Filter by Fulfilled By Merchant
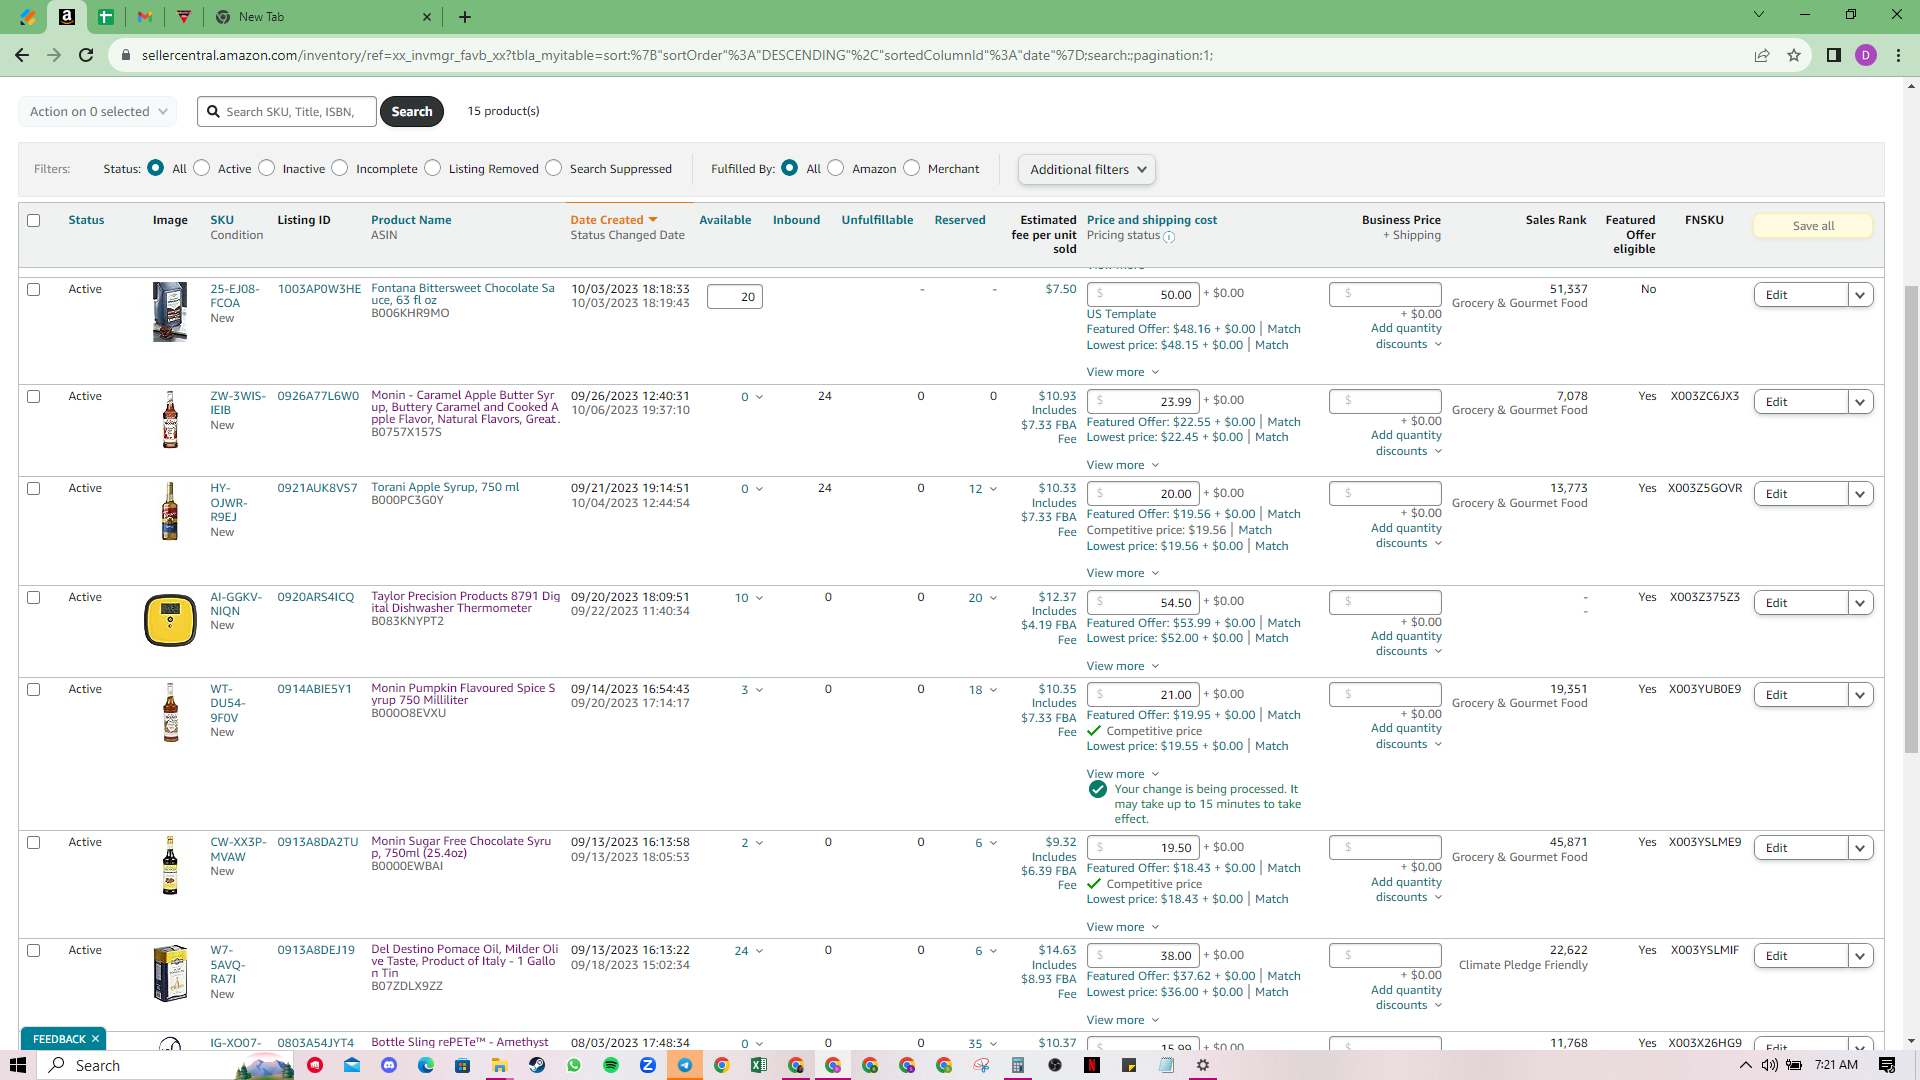The width and height of the screenshot is (1920, 1080). tap(911, 168)
